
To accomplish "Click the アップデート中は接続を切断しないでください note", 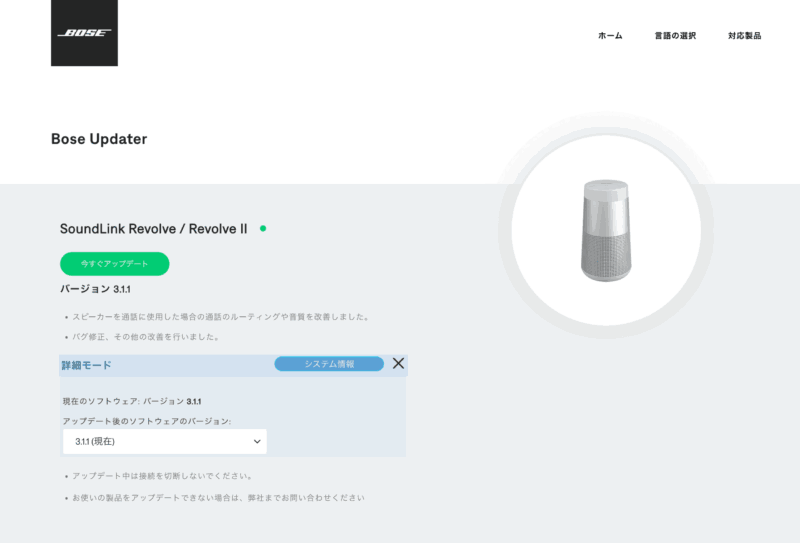I will point(162,476).
